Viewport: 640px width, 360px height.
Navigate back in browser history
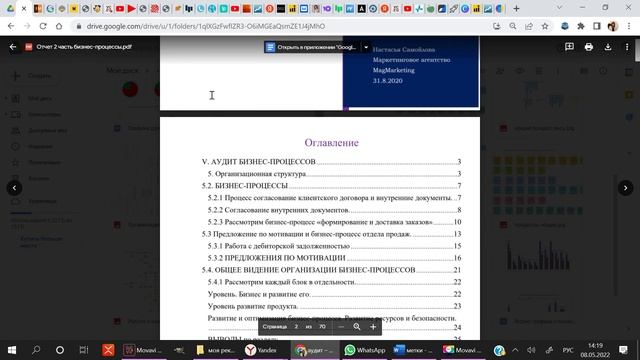(11, 26)
